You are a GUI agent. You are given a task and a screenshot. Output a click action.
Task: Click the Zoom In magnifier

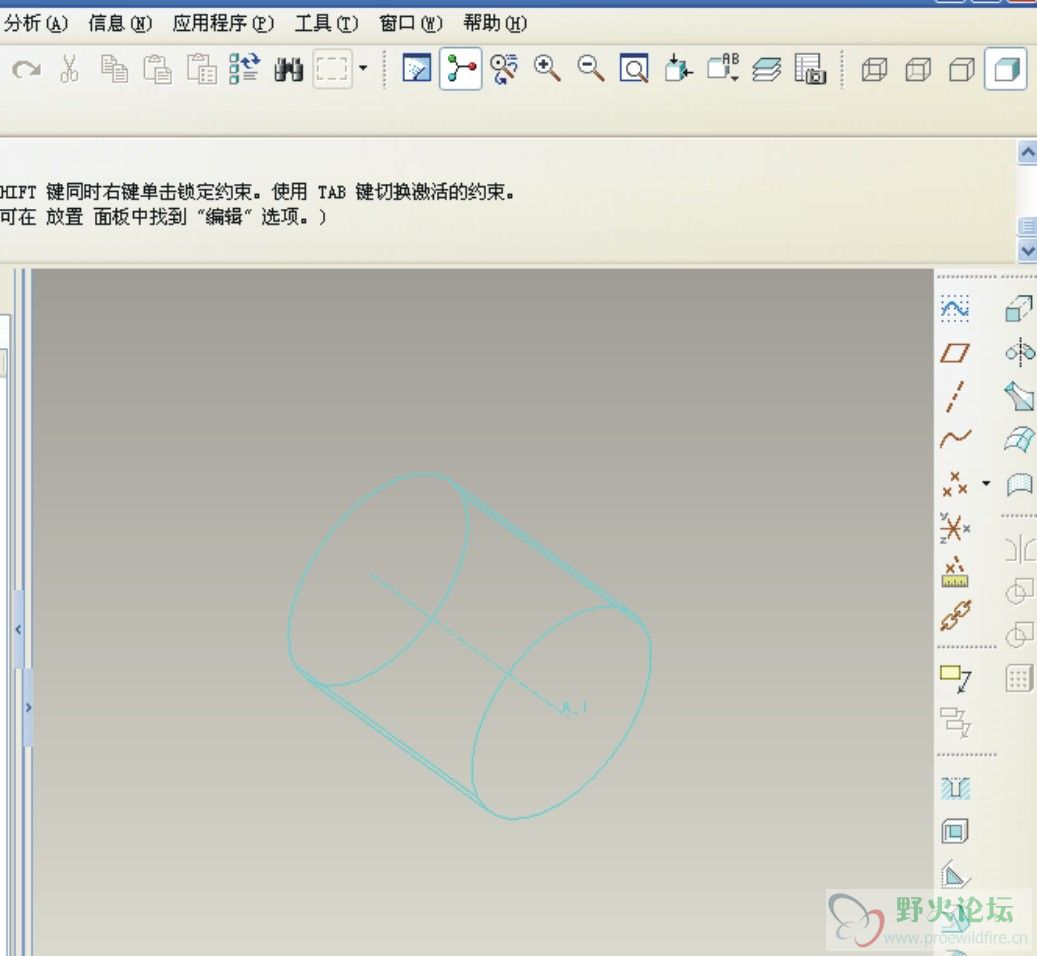pos(547,69)
